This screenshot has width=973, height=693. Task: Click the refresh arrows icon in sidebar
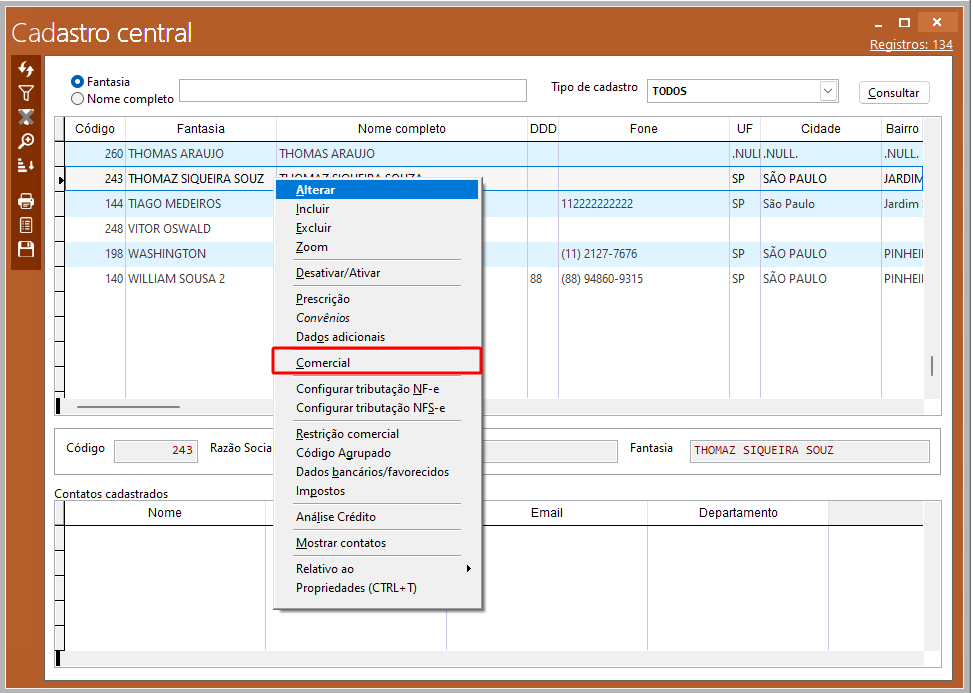click(x=26, y=69)
